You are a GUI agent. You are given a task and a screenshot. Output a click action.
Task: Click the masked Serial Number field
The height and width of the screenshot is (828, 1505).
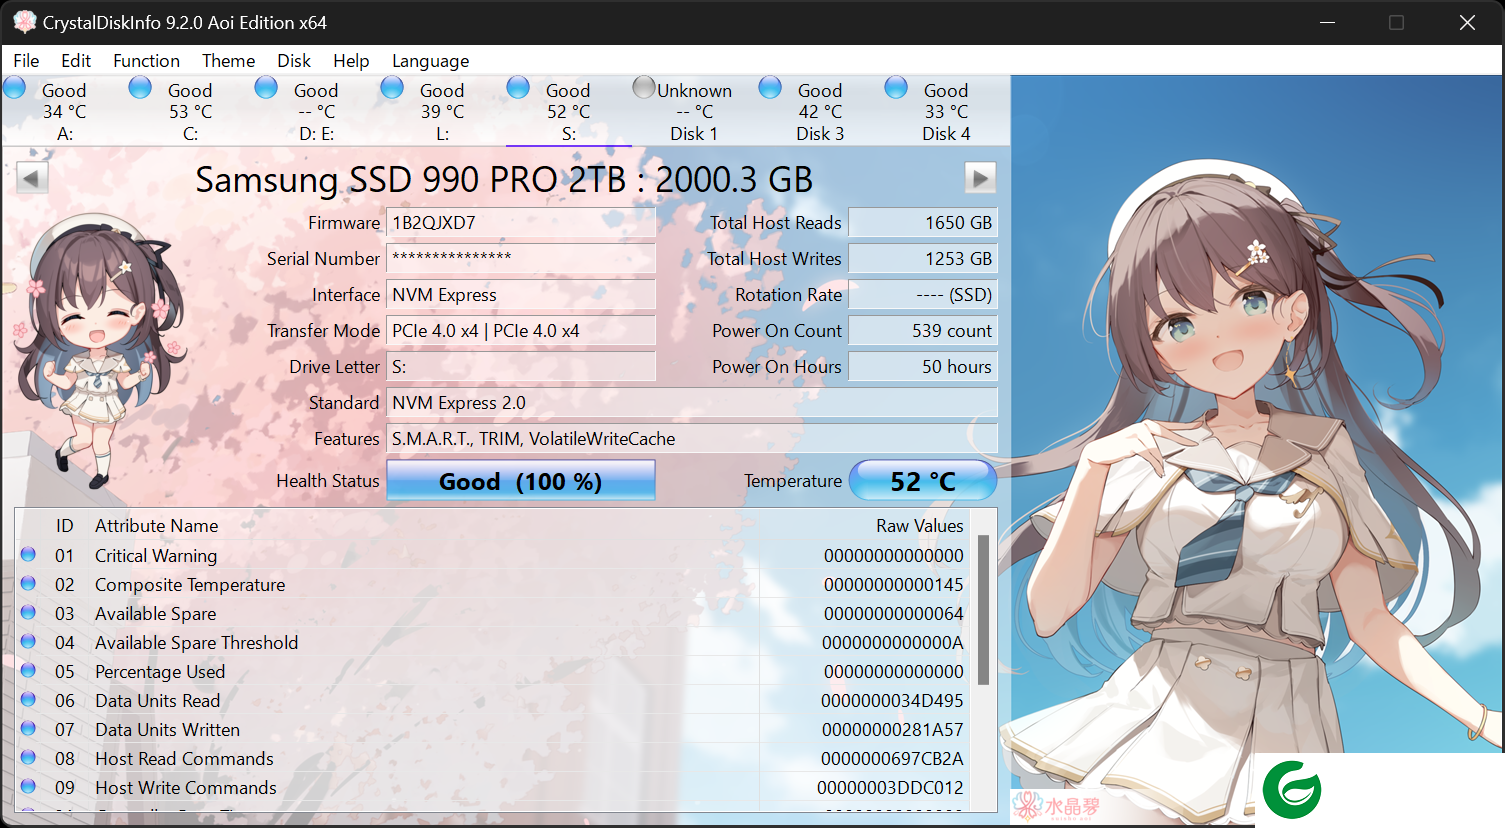coord(521,259)
